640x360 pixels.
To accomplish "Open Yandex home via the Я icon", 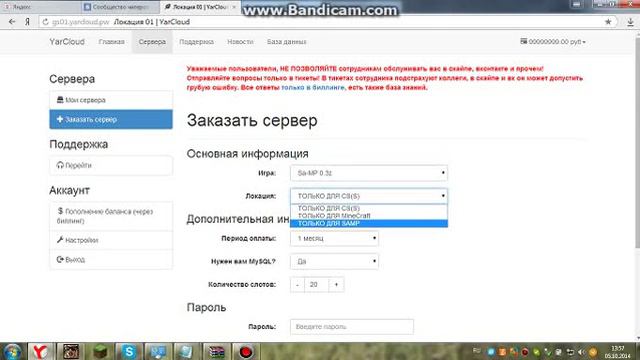I will tap(27, 22).
